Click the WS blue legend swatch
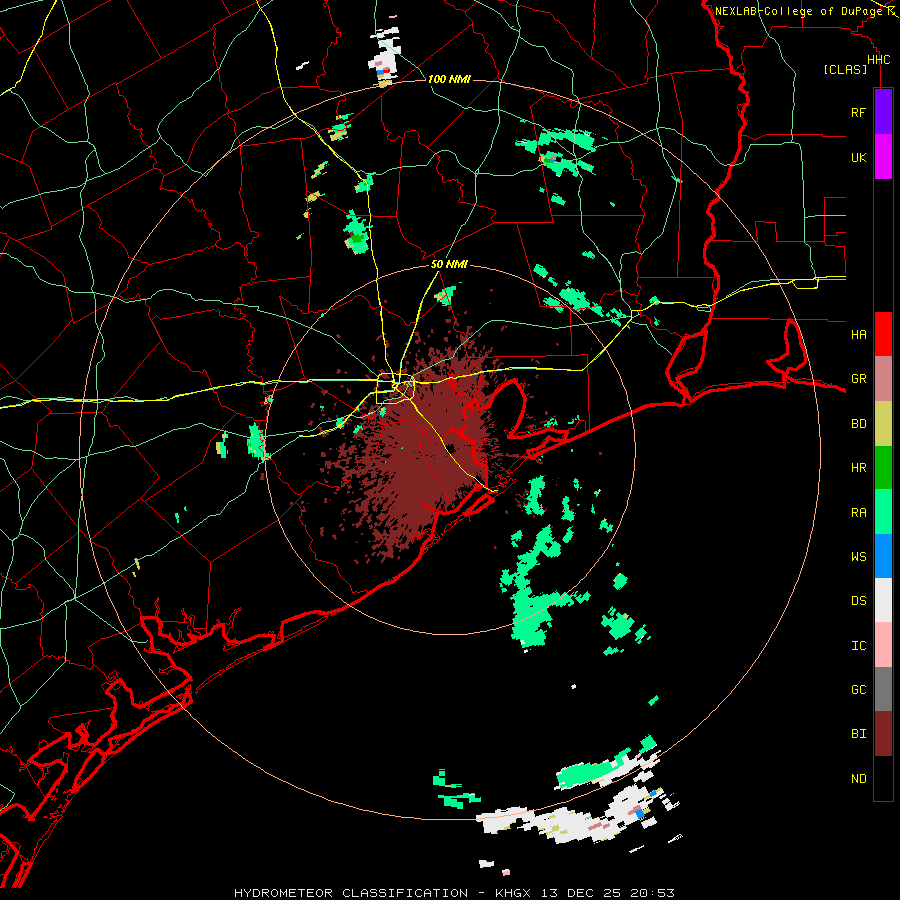Viewport: 900px width, 900px height. (x=883, y=556)
